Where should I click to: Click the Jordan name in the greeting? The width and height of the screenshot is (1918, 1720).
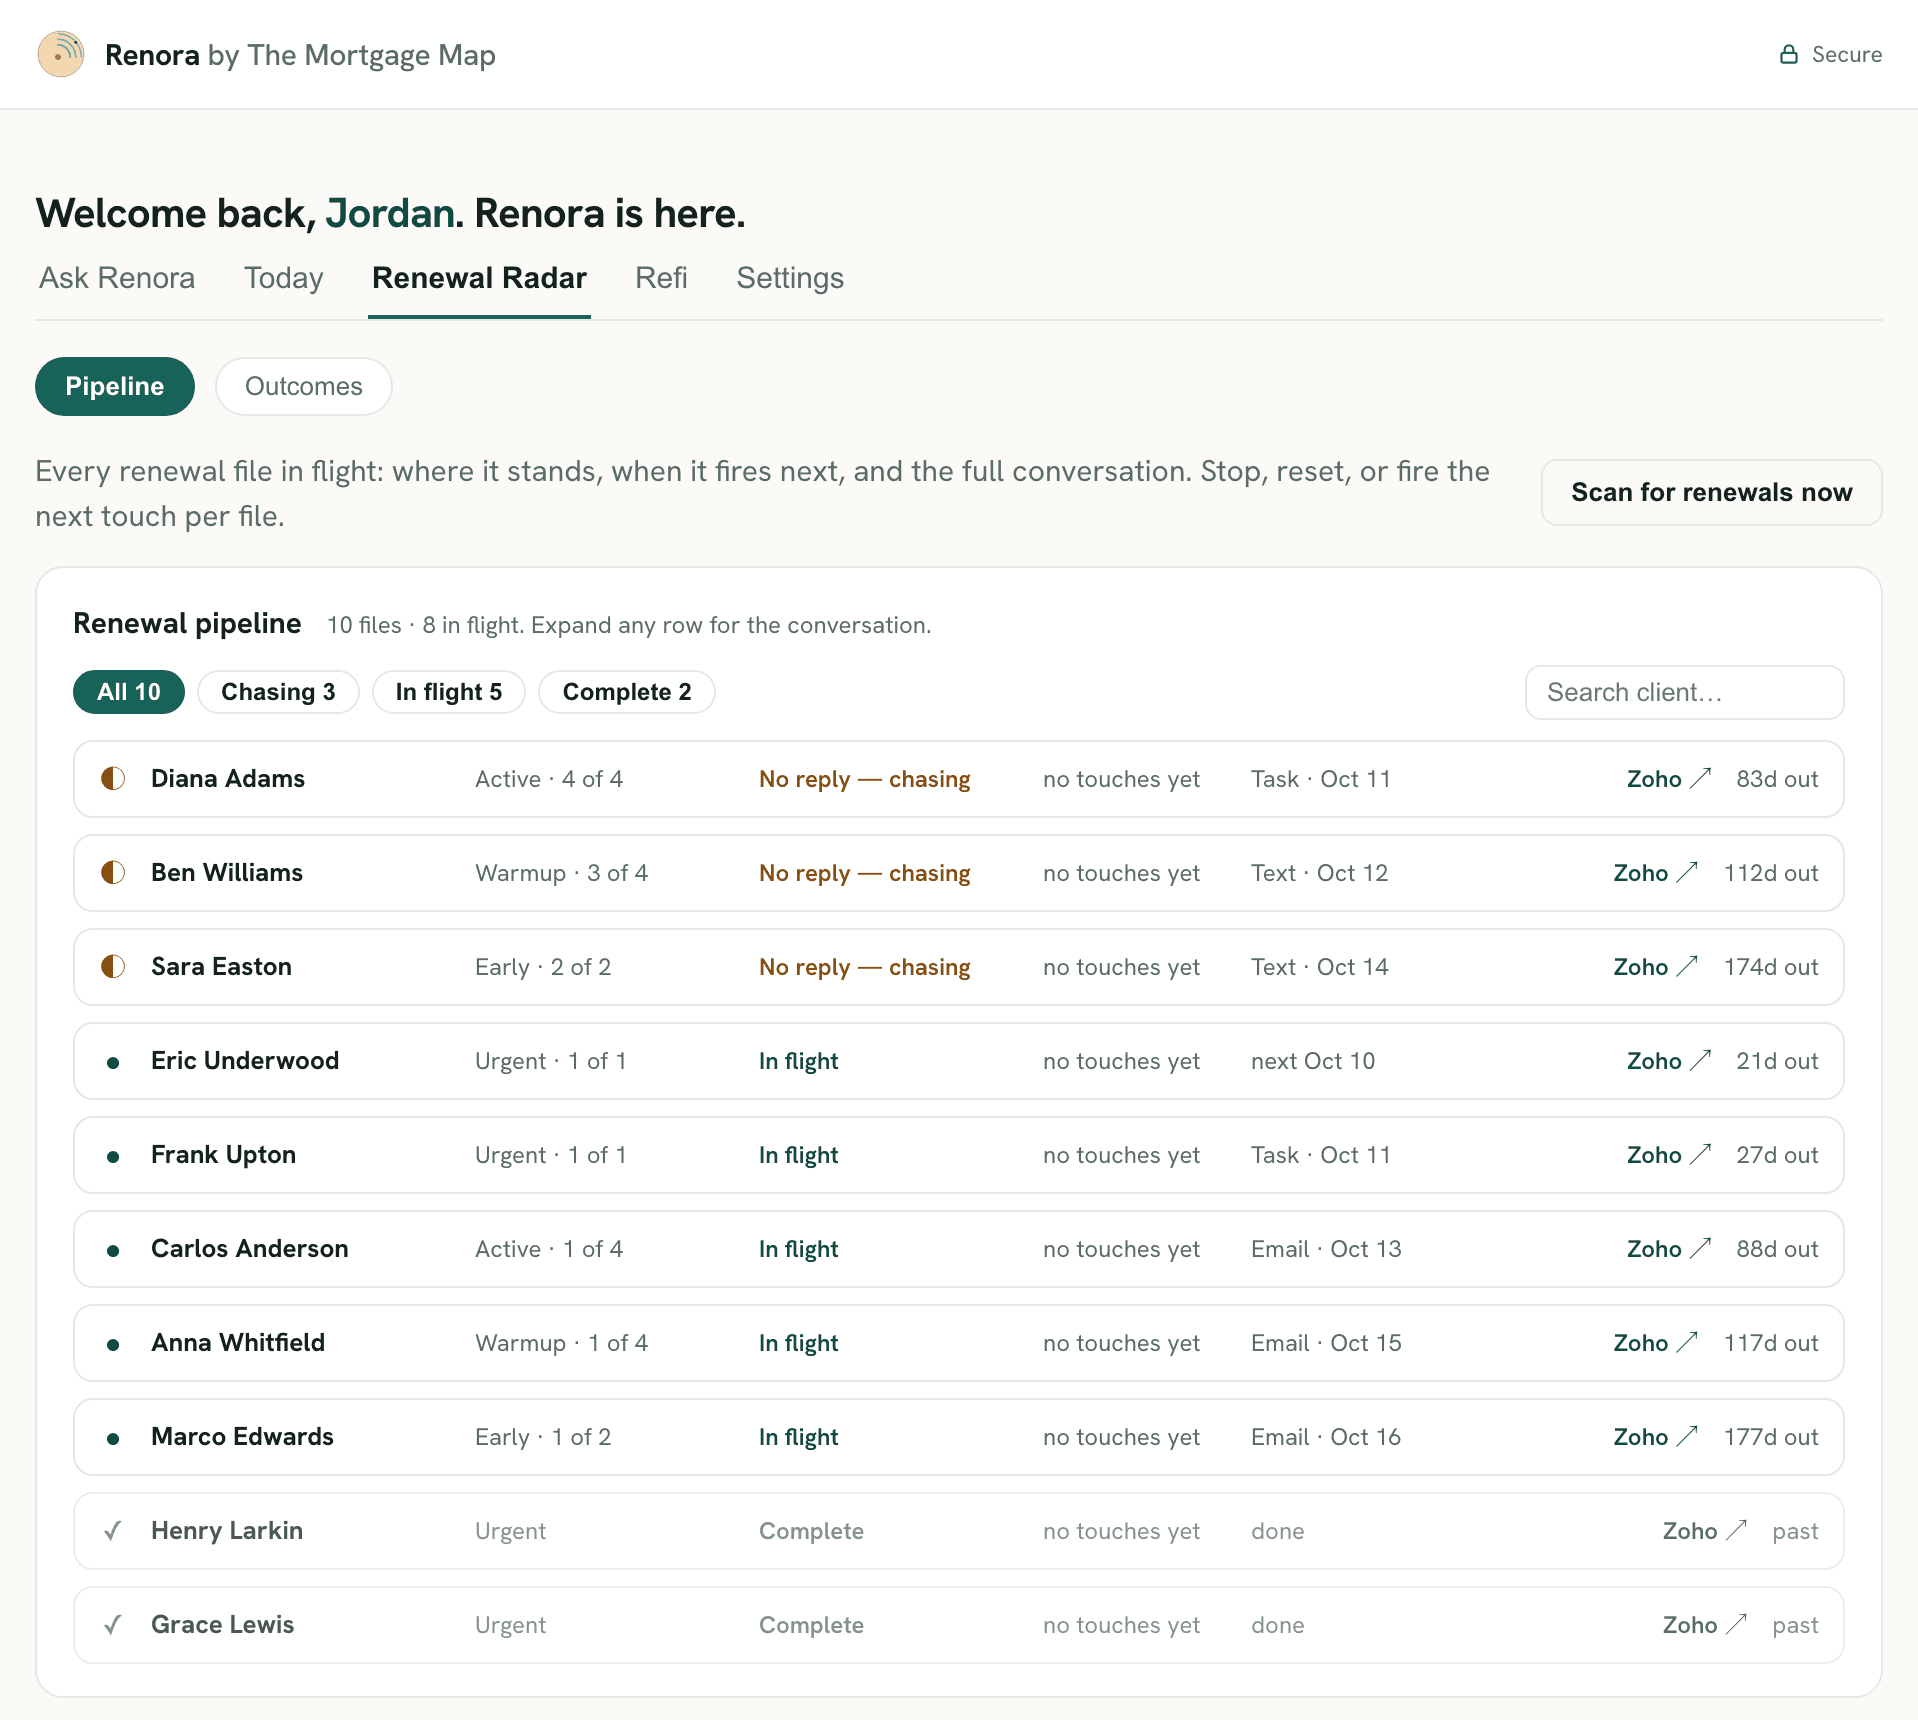(390, 213)
